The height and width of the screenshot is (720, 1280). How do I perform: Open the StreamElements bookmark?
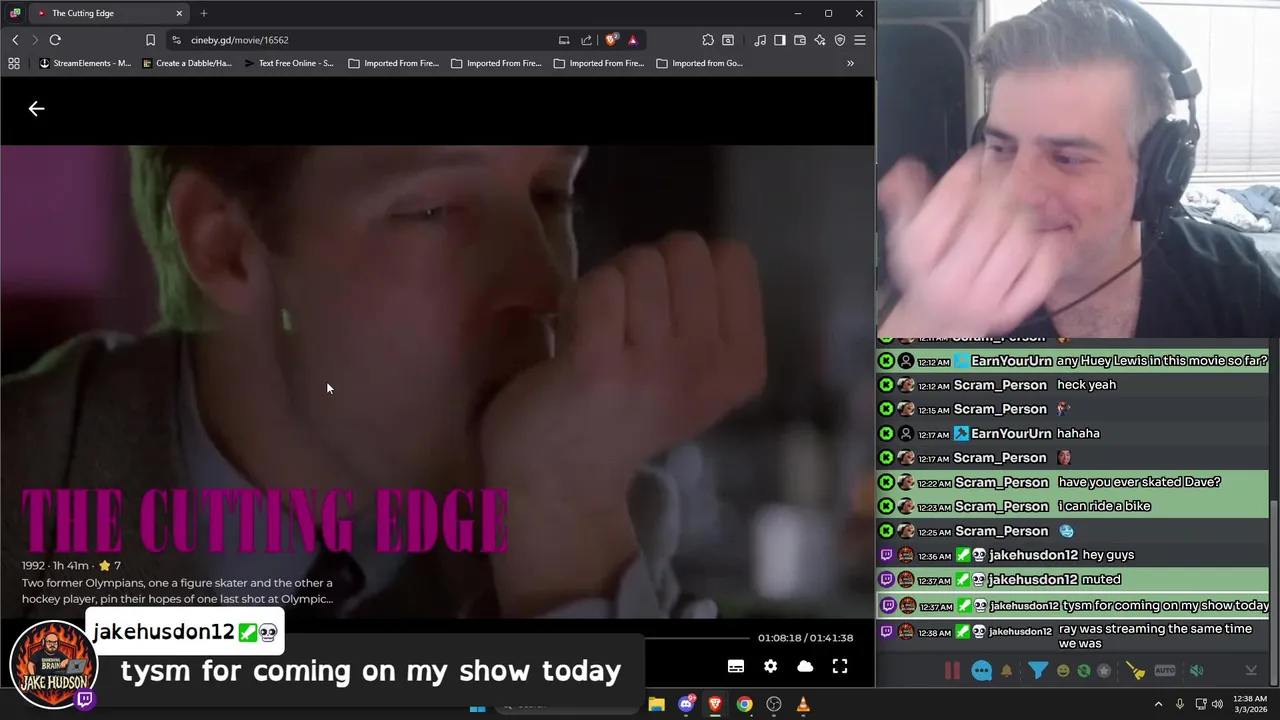click(x=85, y=63)
